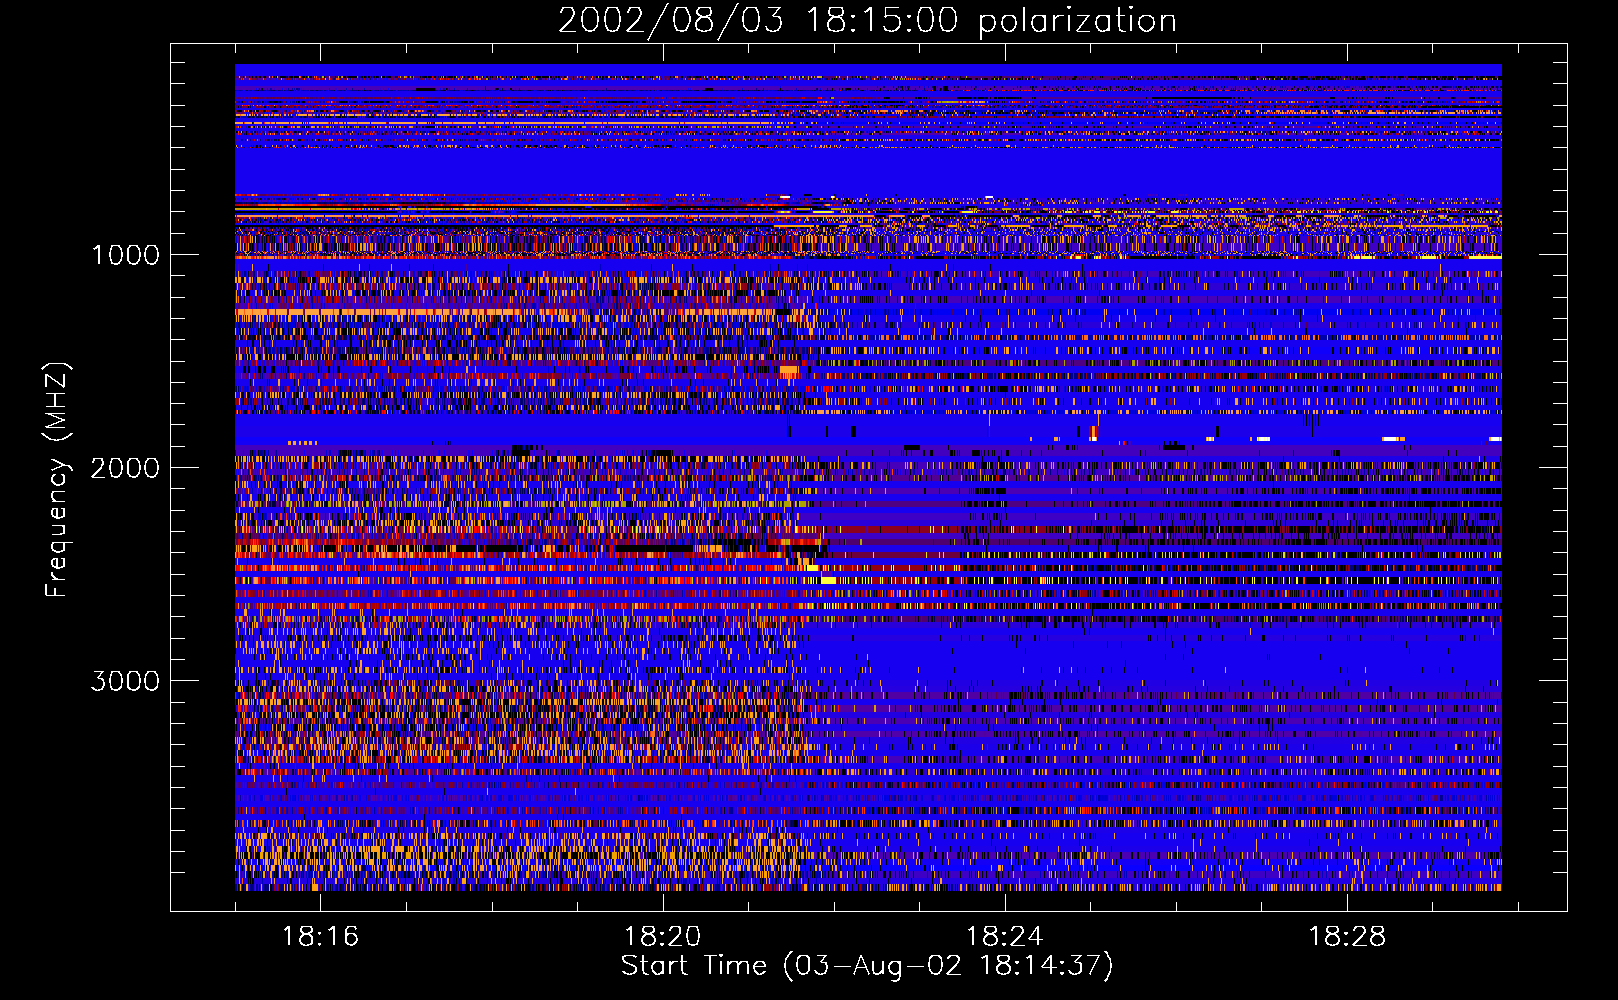Click the 'Start Time (03-Aug-02 18:14:37)' label

(867, 966)
